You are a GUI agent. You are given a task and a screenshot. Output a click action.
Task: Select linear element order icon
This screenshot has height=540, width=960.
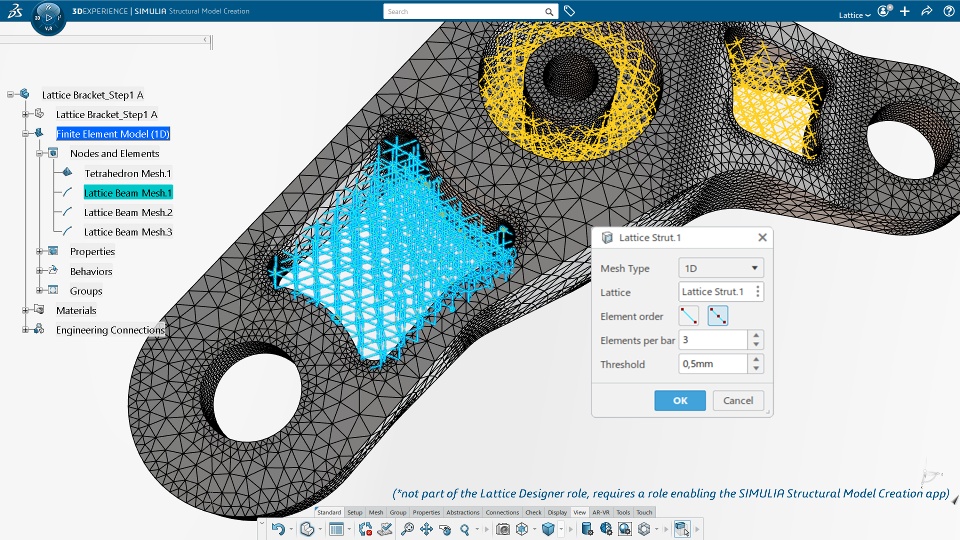coord(689,316)
